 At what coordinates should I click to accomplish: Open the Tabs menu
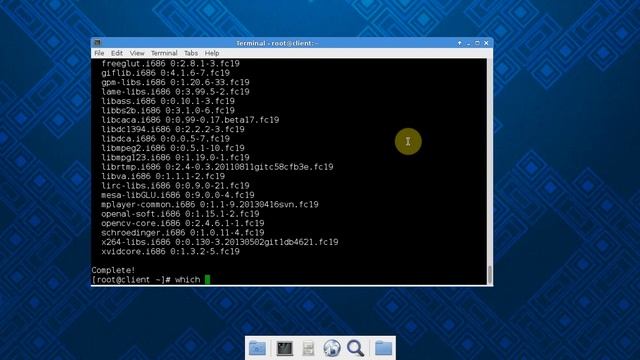[191, 53]
